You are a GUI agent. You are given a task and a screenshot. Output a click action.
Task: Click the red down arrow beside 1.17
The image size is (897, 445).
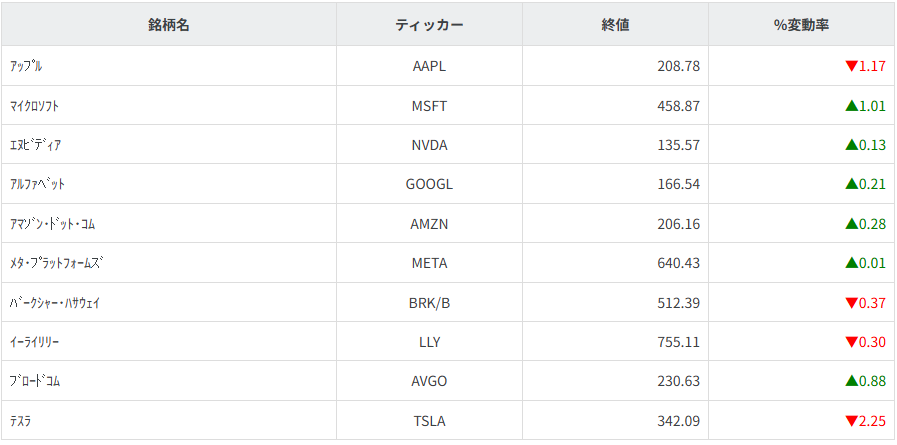click(x=851, y=67)
